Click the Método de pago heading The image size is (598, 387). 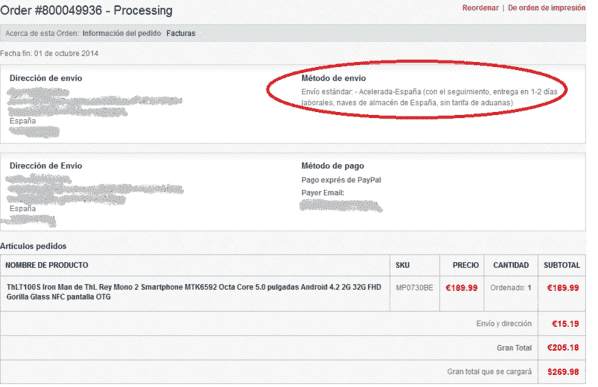[333, 166]
